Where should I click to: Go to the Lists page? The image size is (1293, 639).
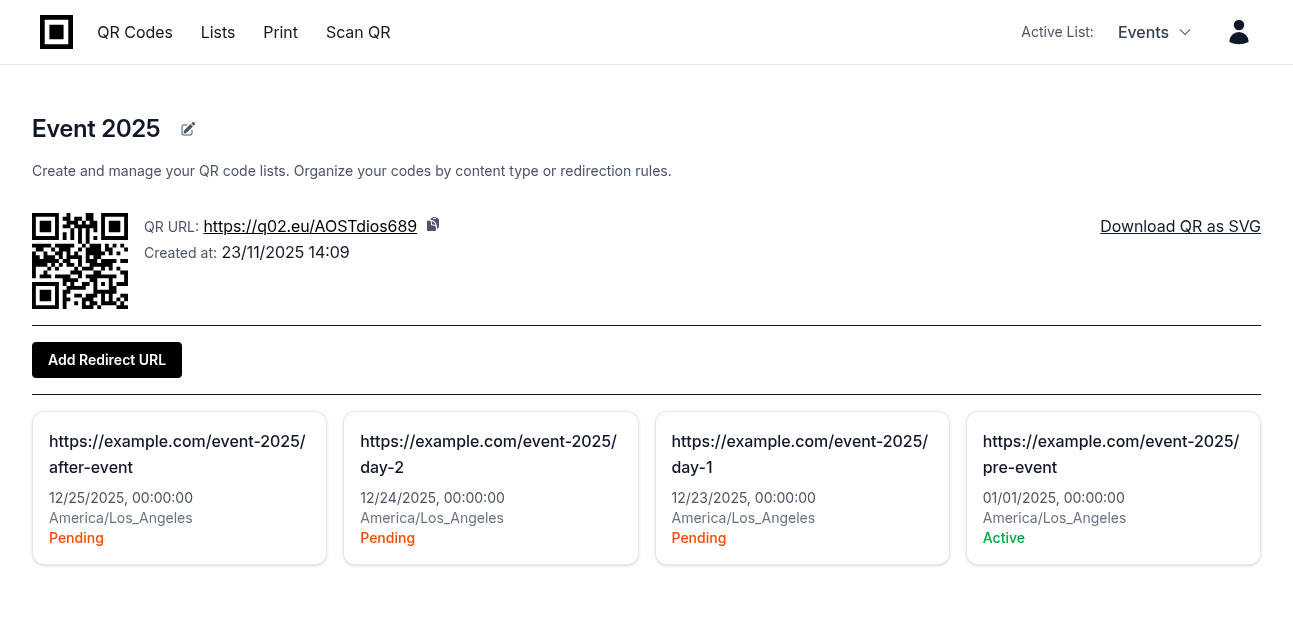tap(218, 32)
